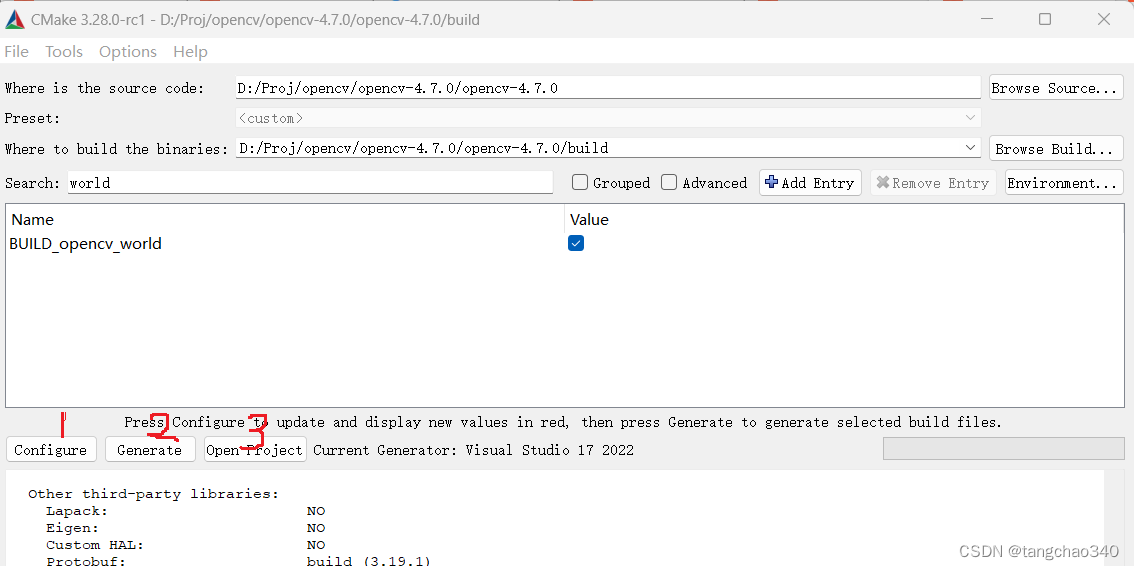The height and width of the screenshot is (570, 1134).
Task: Close the CMake window
Action: pos(1104,20)
